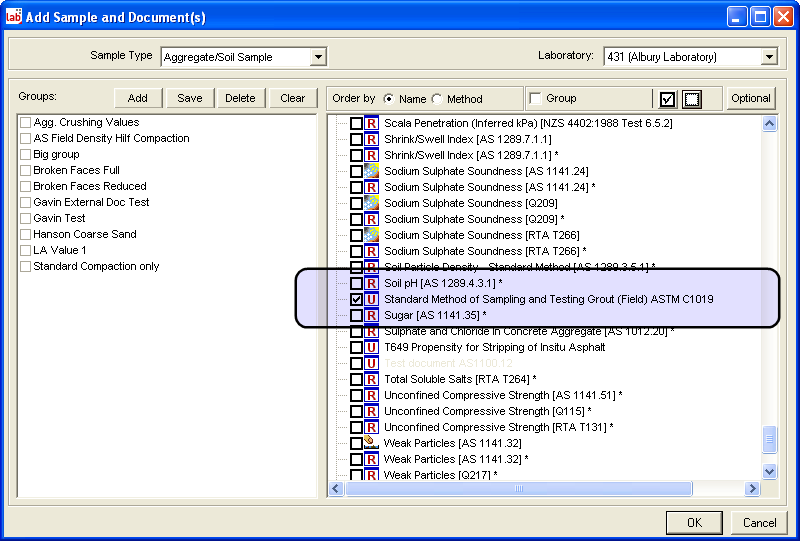This screenshot has width=800, height=541.
Task: Open the Sample Type dropdown
Action: (318, 57)
